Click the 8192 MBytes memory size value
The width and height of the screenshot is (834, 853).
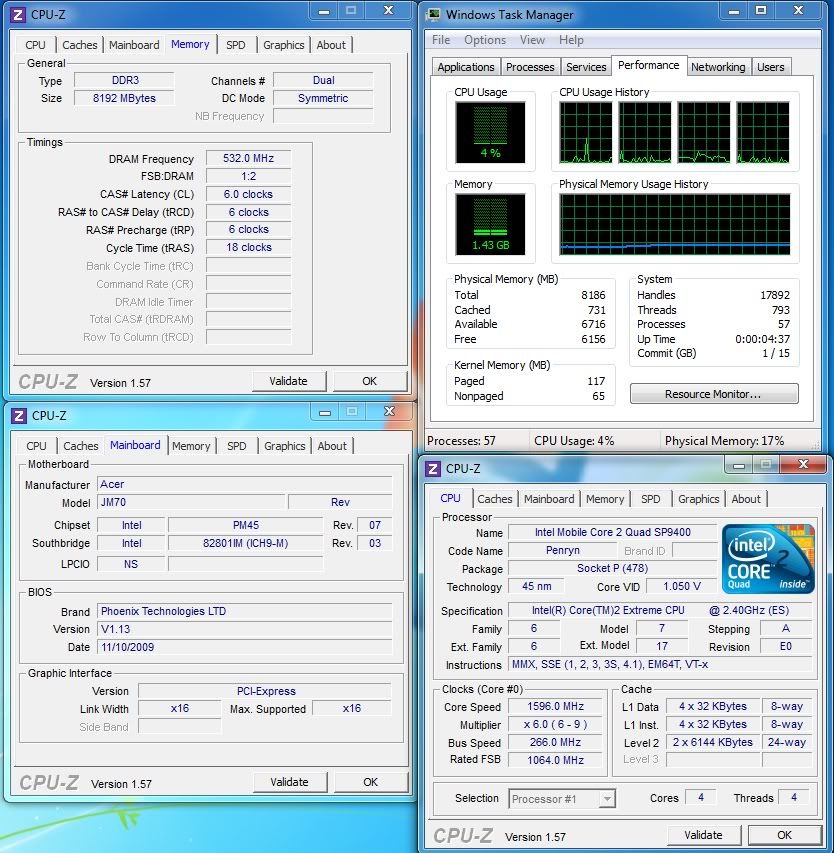[x=124, y=98]
